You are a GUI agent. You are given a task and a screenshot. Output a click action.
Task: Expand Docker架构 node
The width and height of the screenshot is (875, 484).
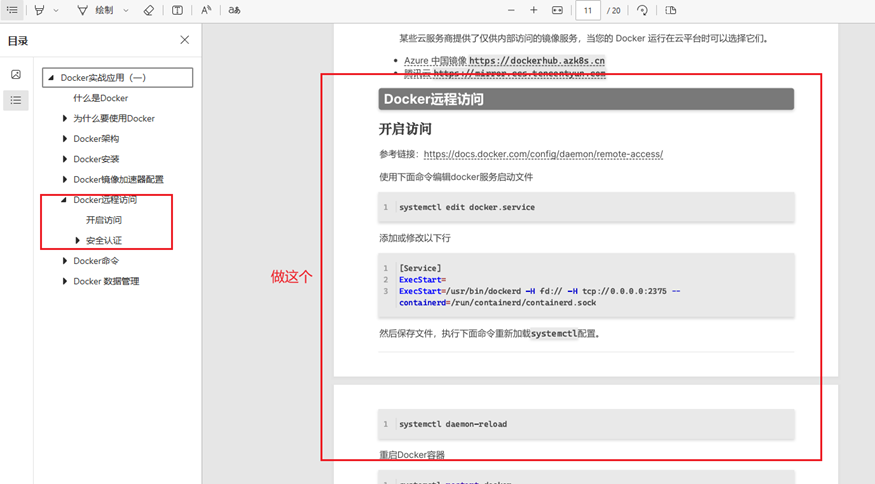[64, 138]
